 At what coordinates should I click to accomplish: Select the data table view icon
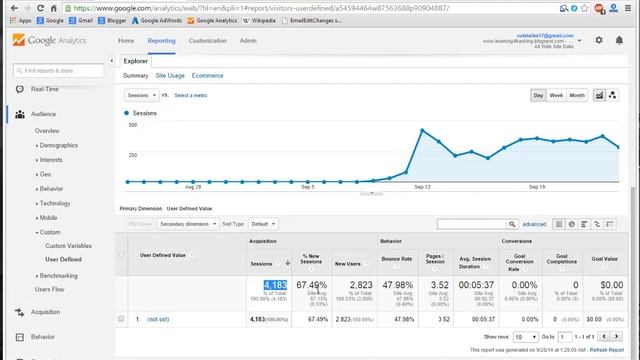[x=559, y=224]
